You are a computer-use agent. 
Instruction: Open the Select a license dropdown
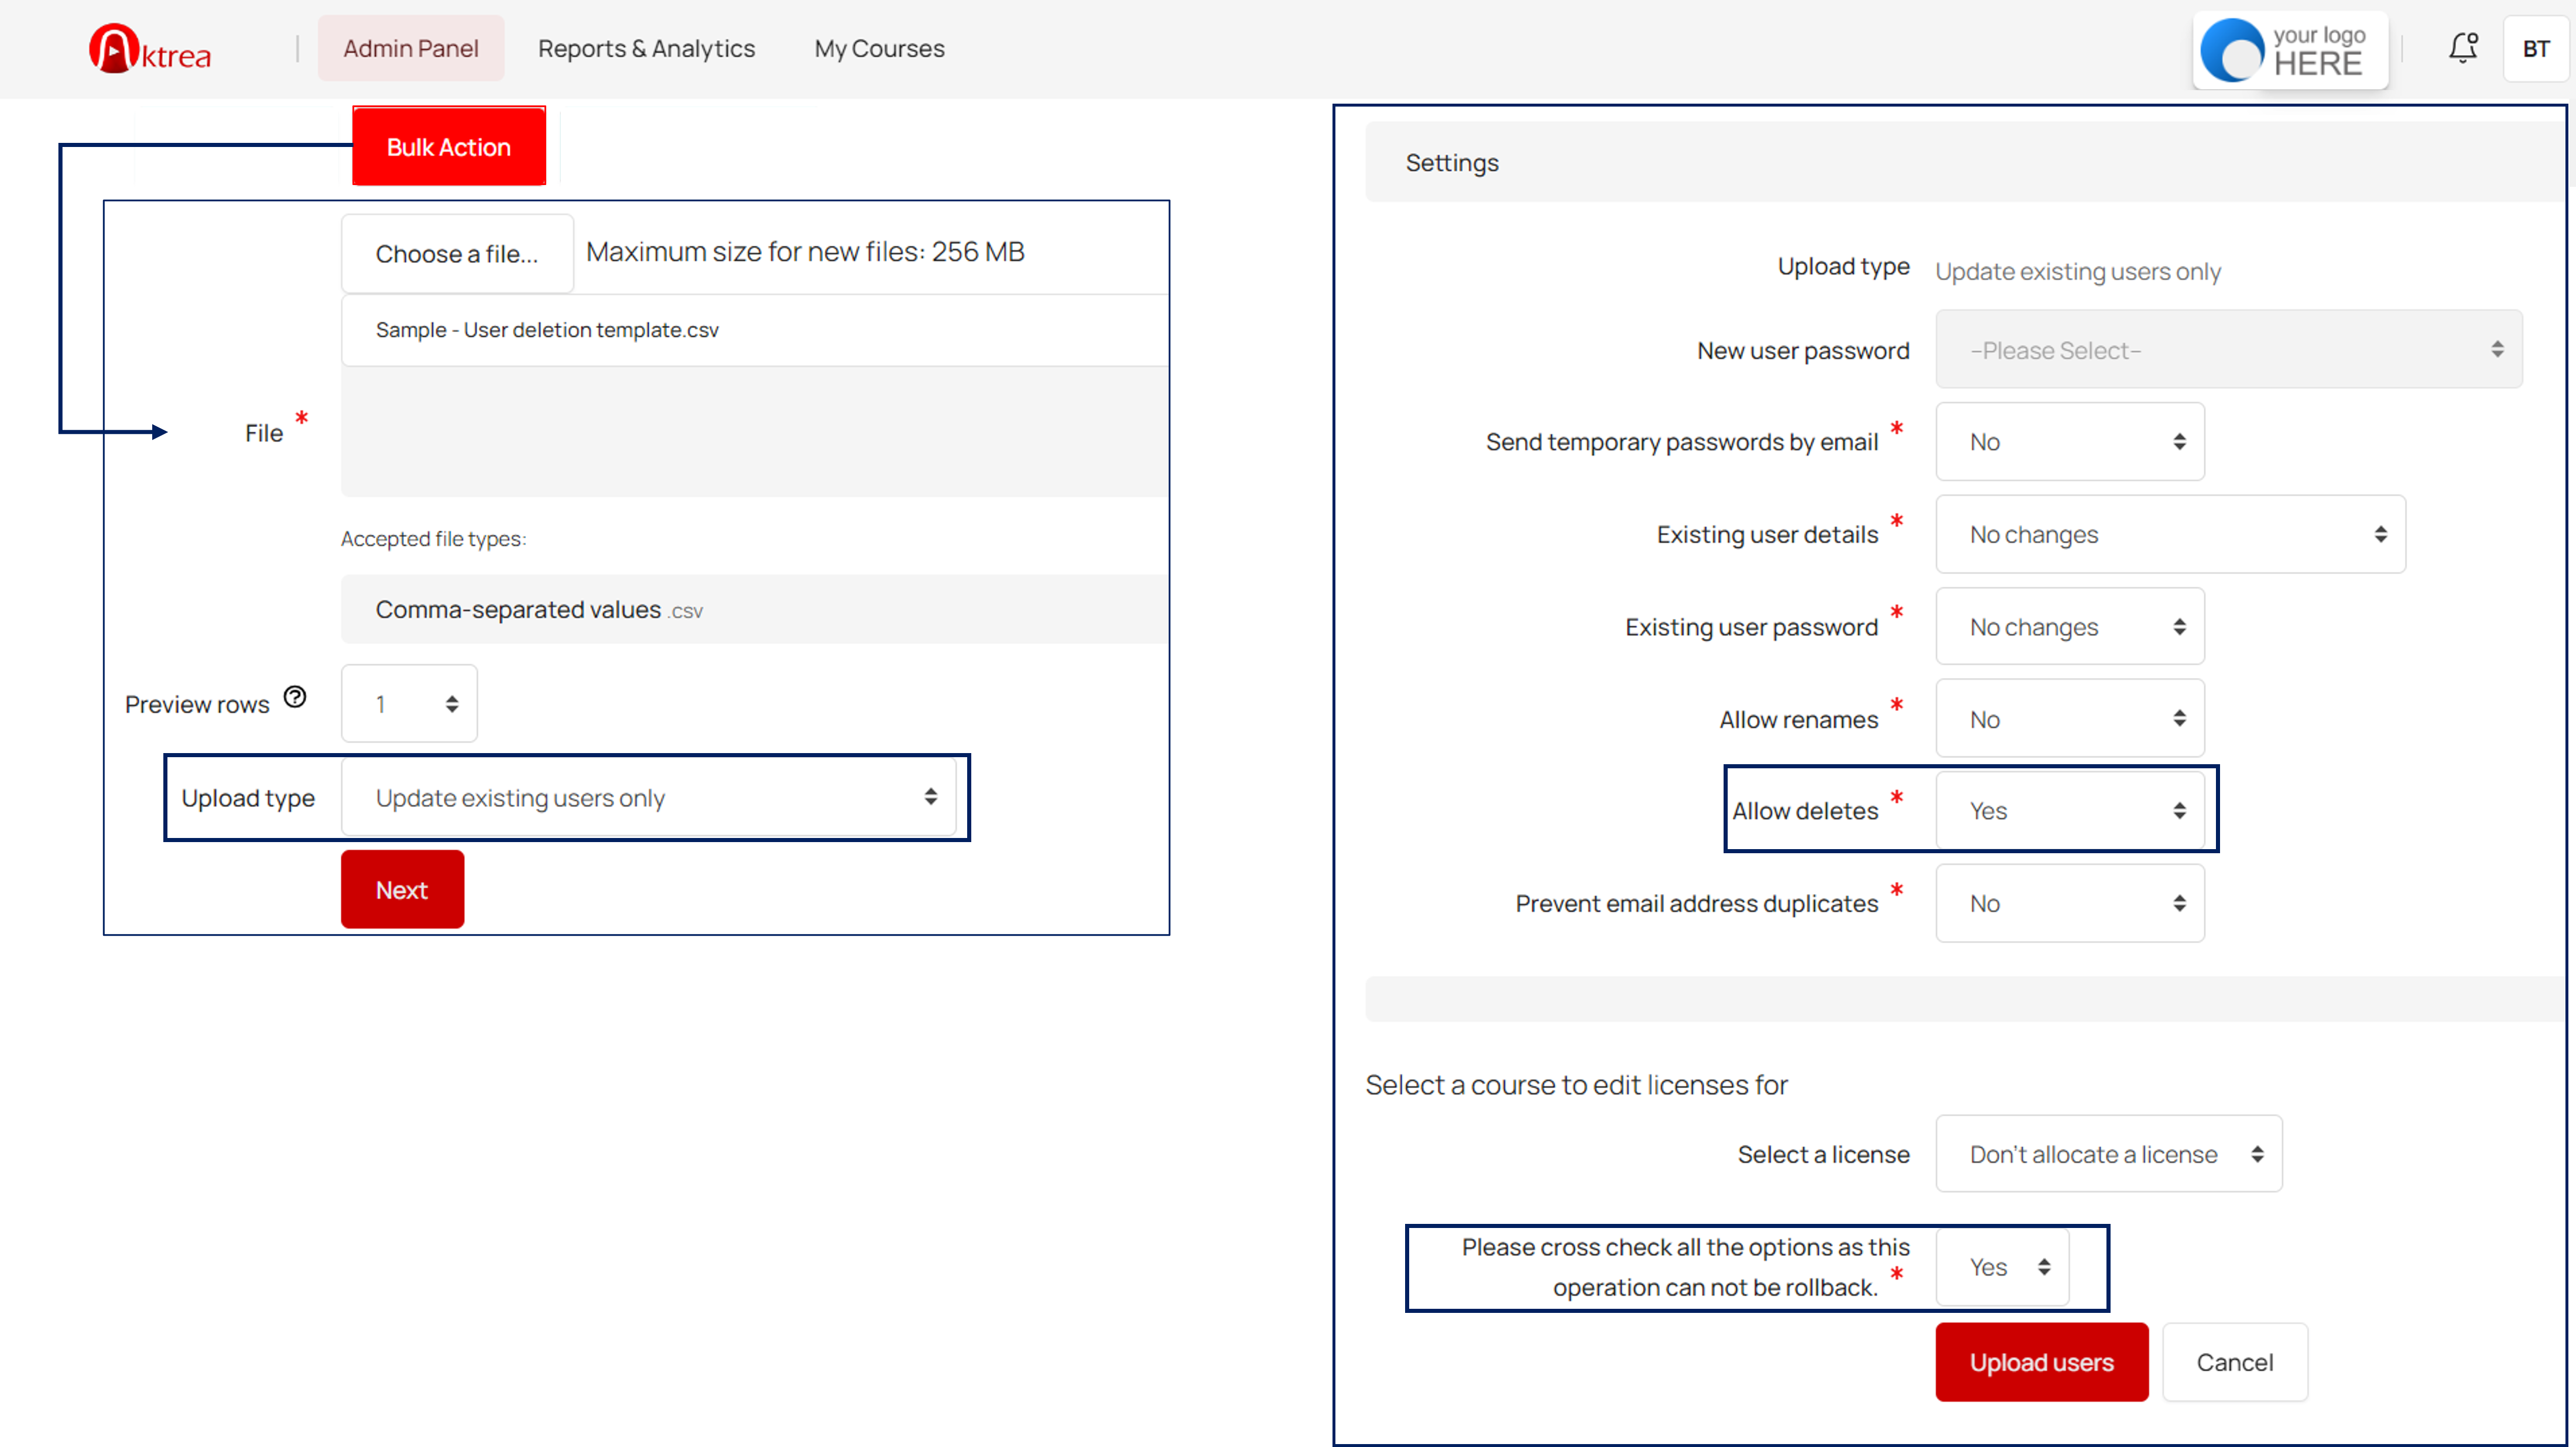coord(2108,1154)
